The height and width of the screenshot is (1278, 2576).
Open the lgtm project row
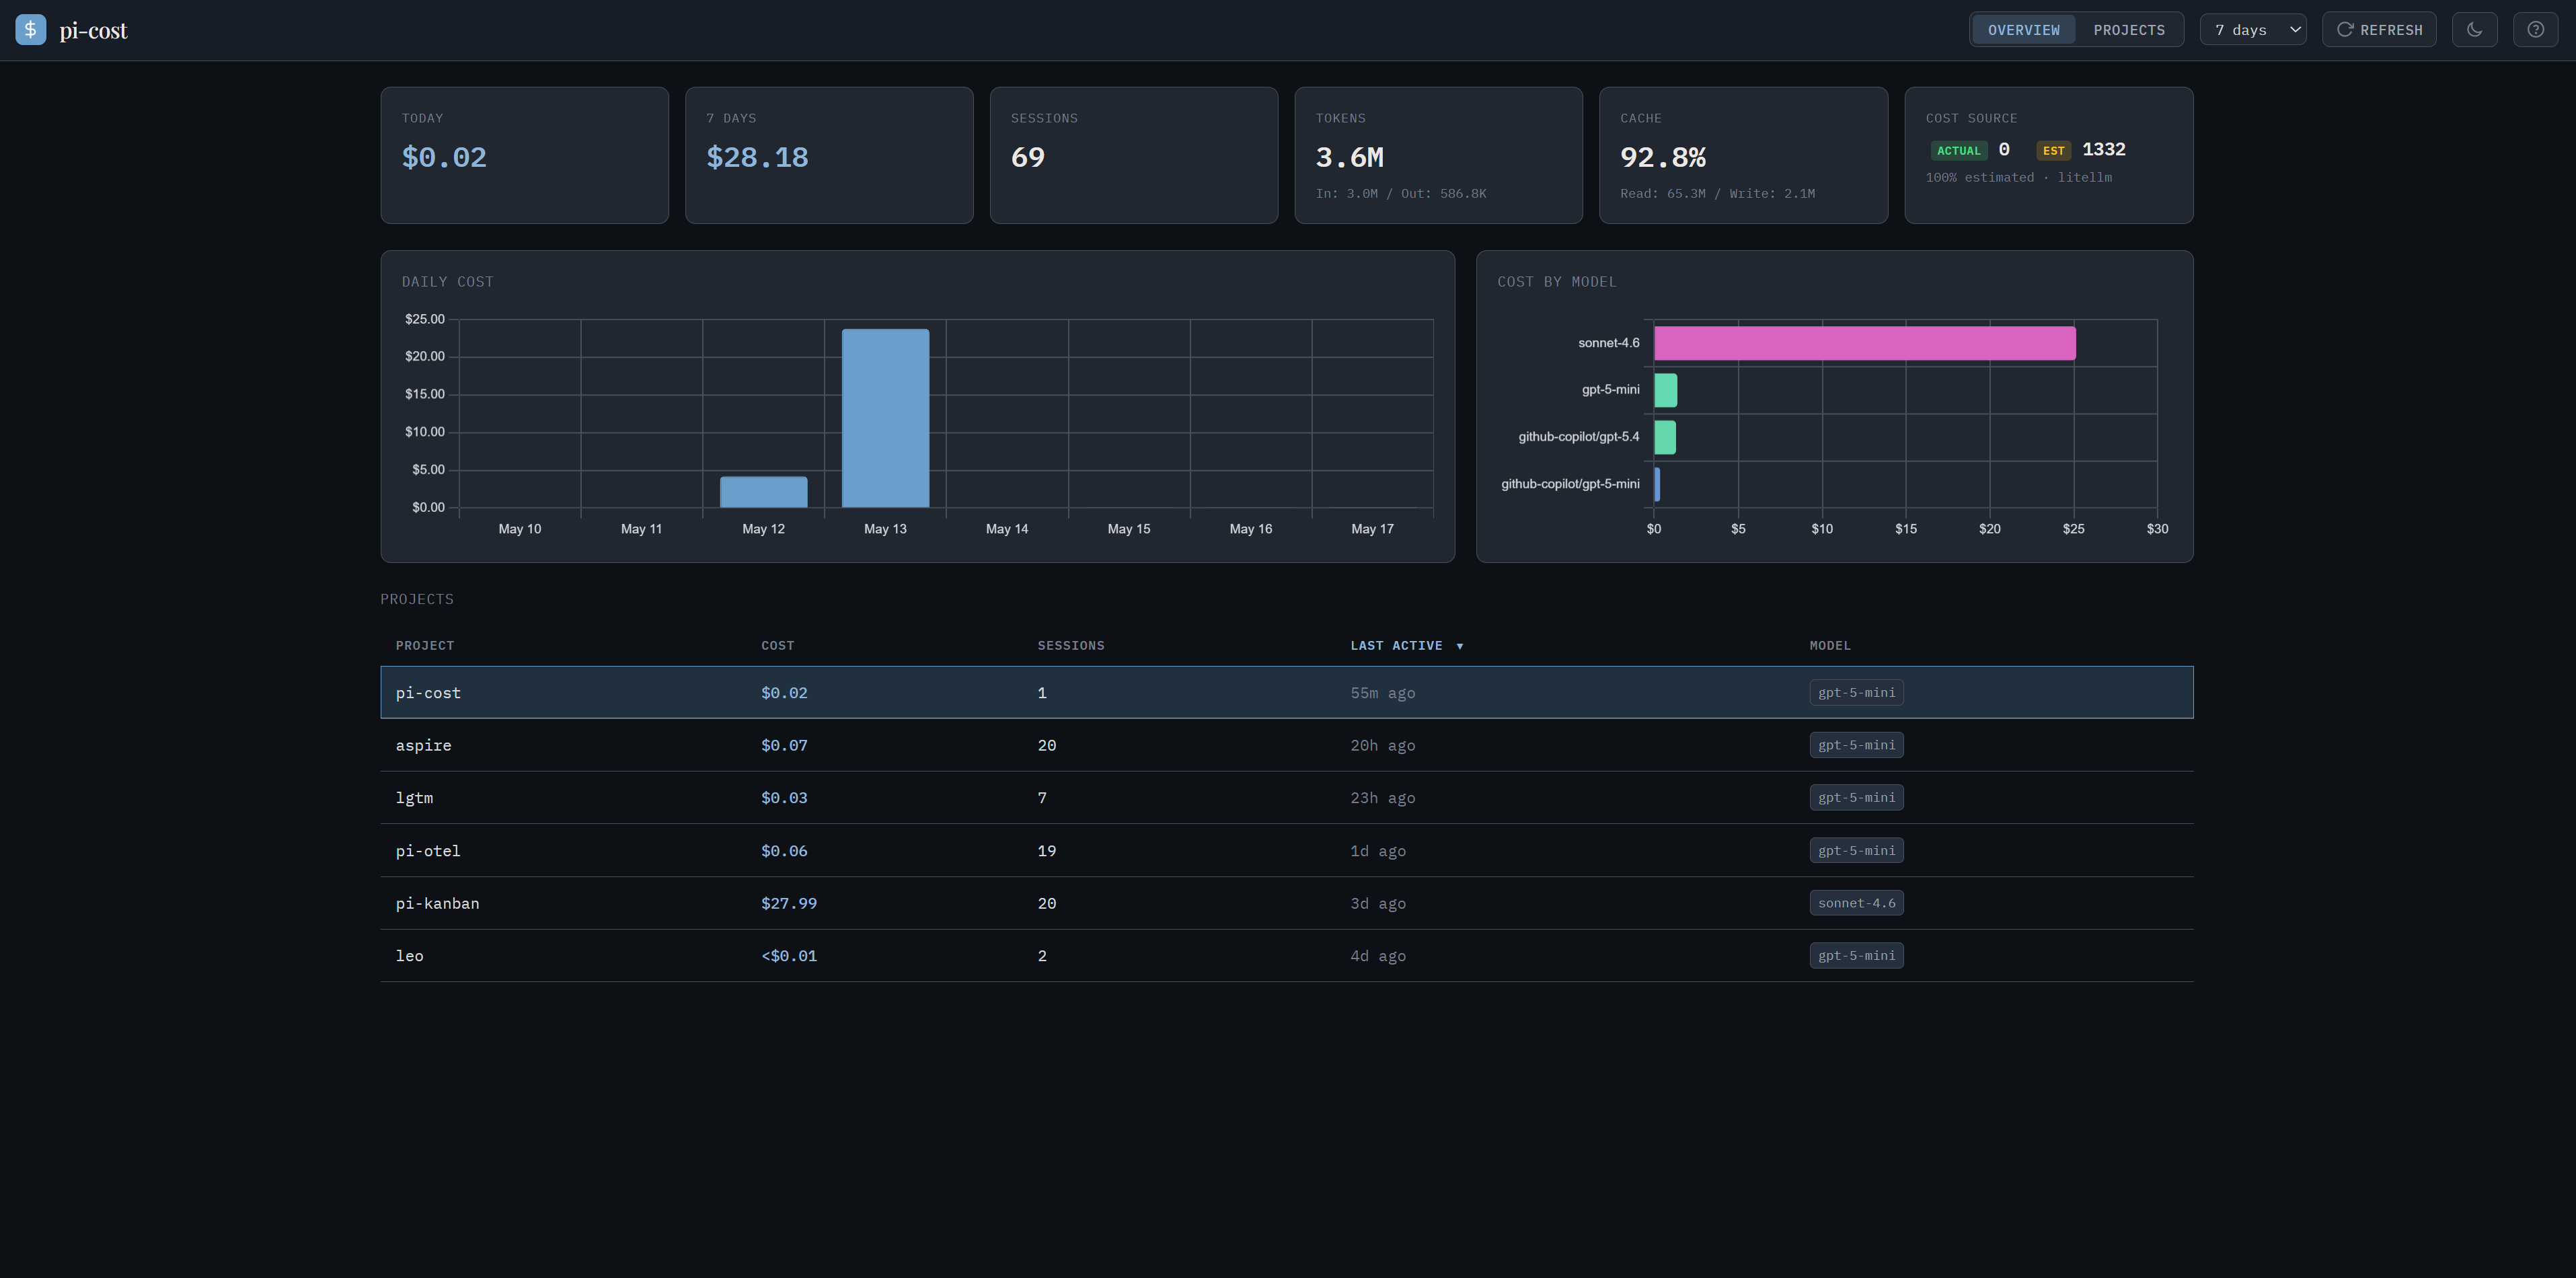(x=1286, y=798)
